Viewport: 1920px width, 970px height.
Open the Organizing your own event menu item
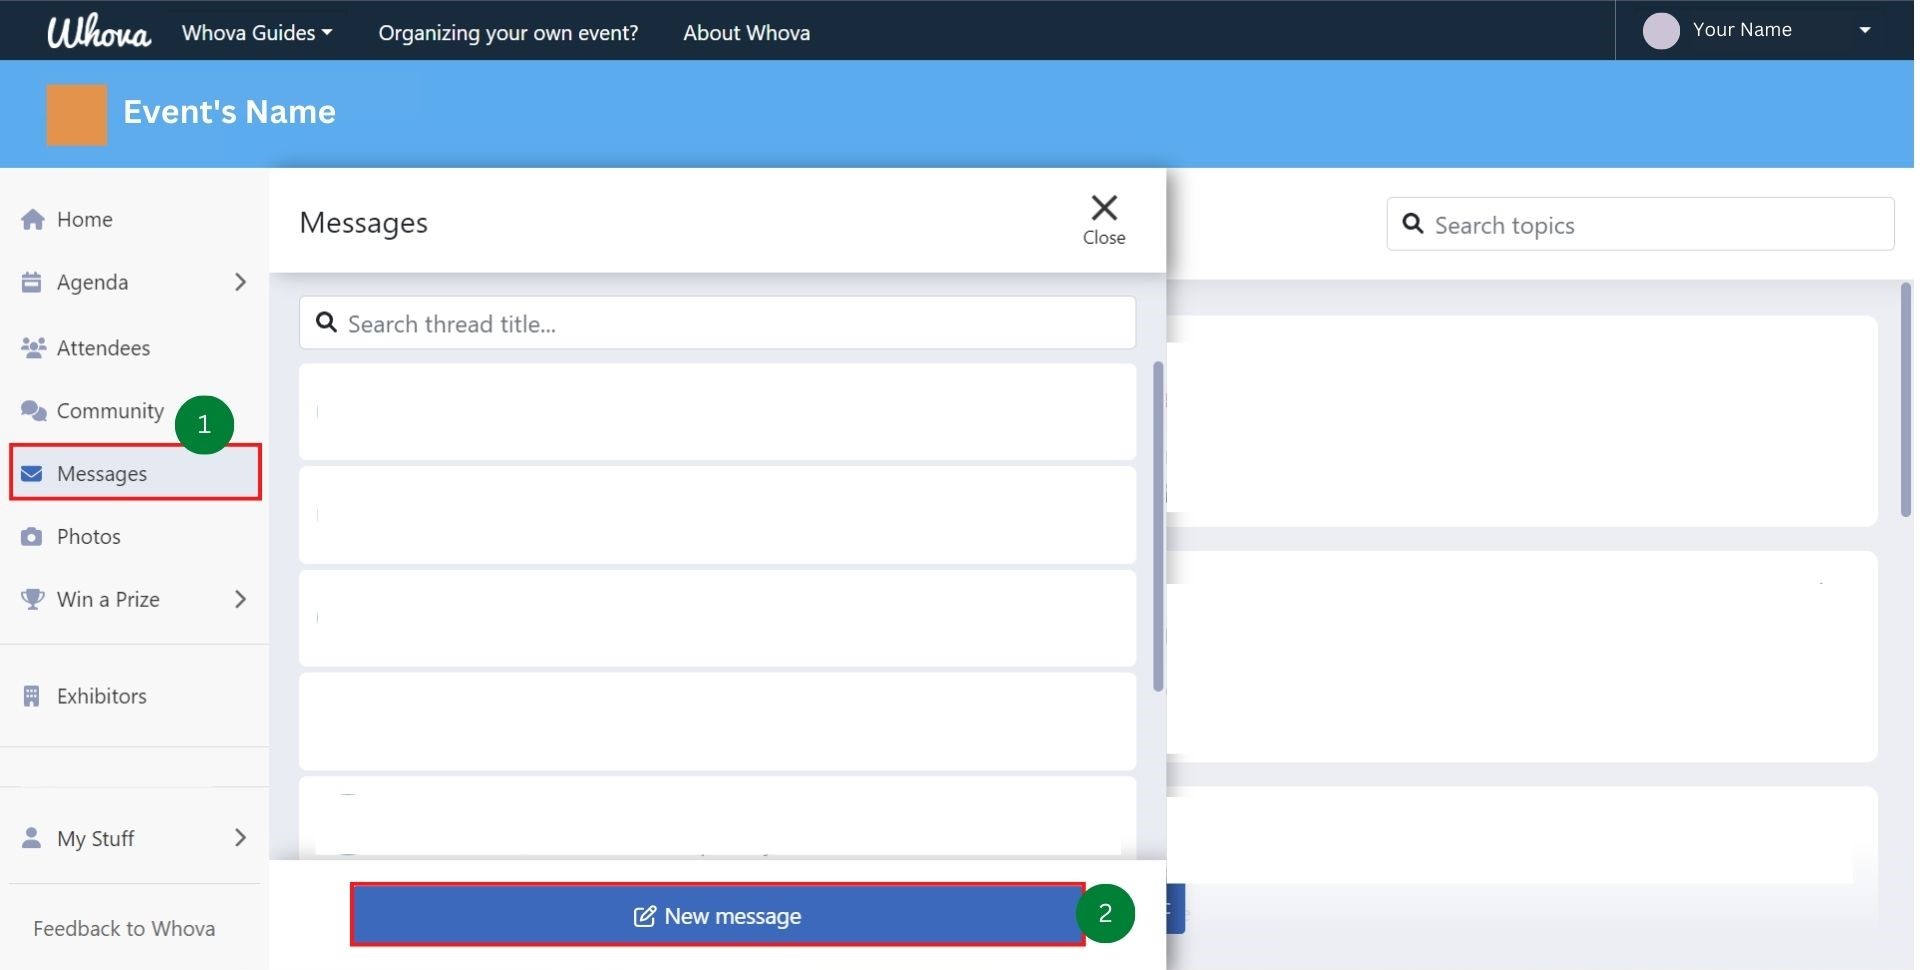click(508, 32)
